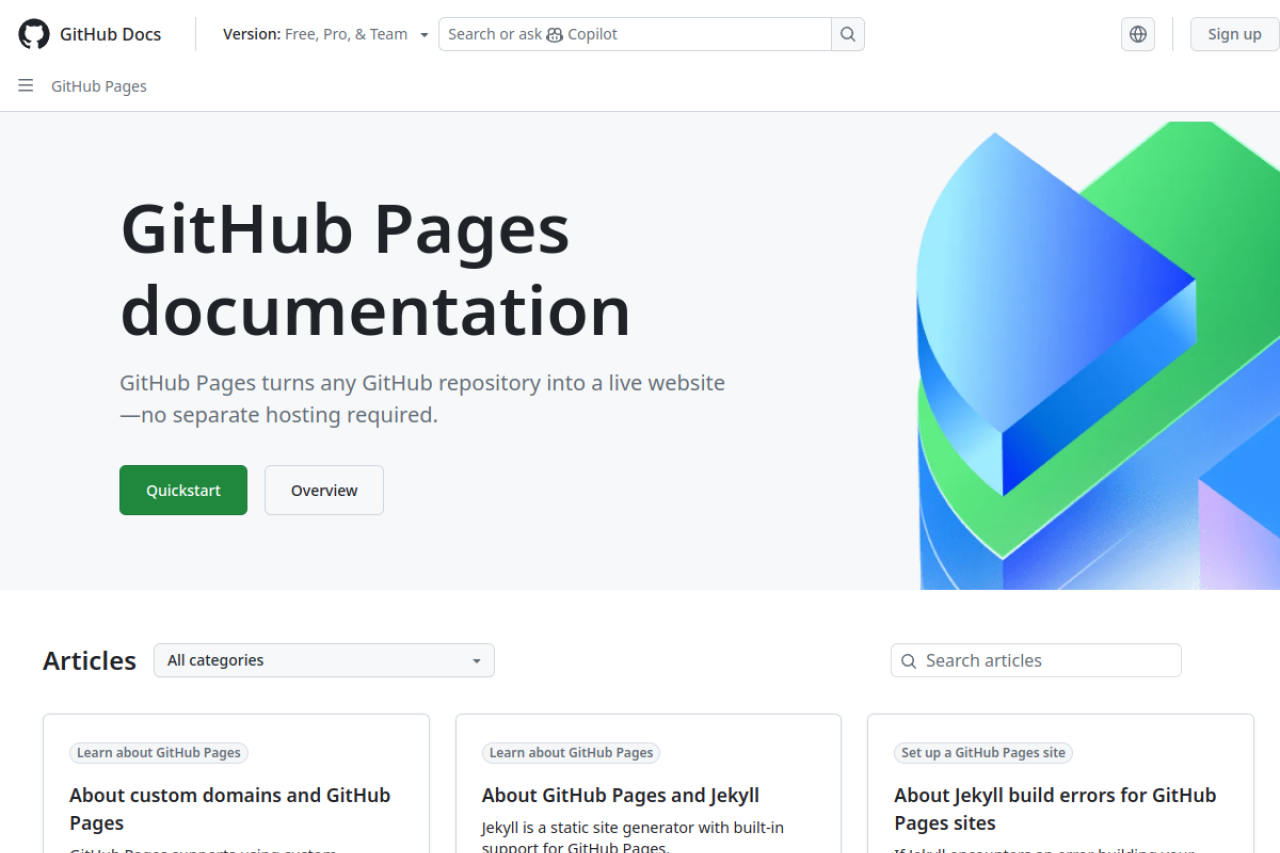Open About GitHub Pages and Jekyll article
Screen dimensions: 1280x853
[x=620, y=795]
